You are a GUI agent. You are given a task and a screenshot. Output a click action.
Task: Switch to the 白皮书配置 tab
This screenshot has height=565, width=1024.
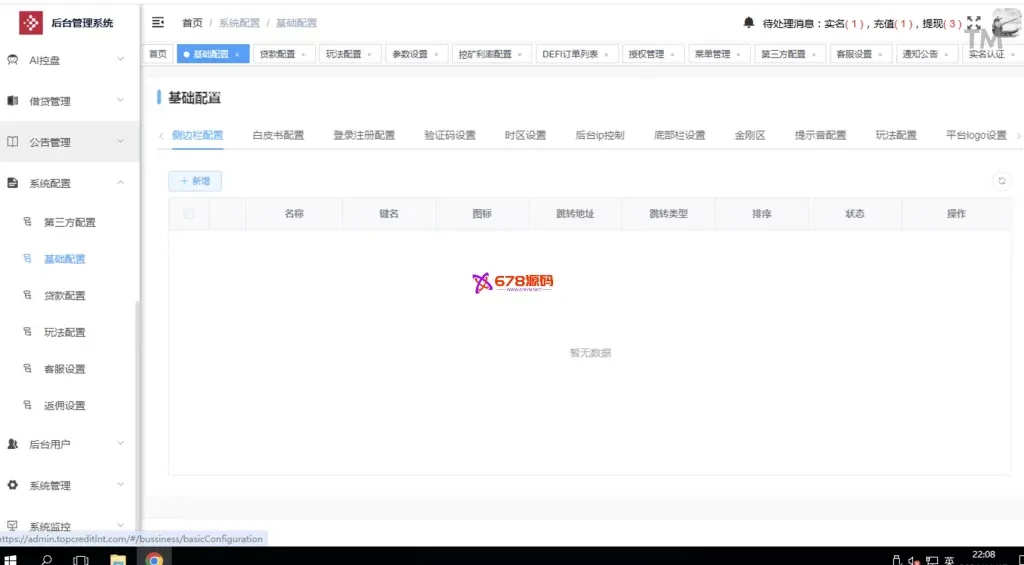[x=278, y=135]
